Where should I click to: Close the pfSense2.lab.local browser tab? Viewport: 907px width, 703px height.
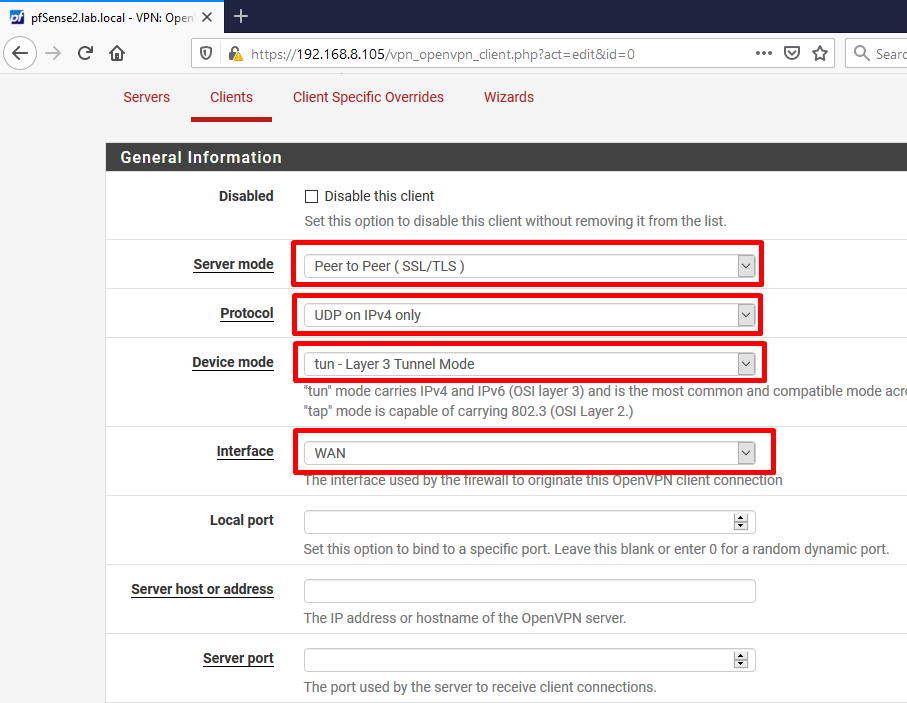tap(207, 17)
